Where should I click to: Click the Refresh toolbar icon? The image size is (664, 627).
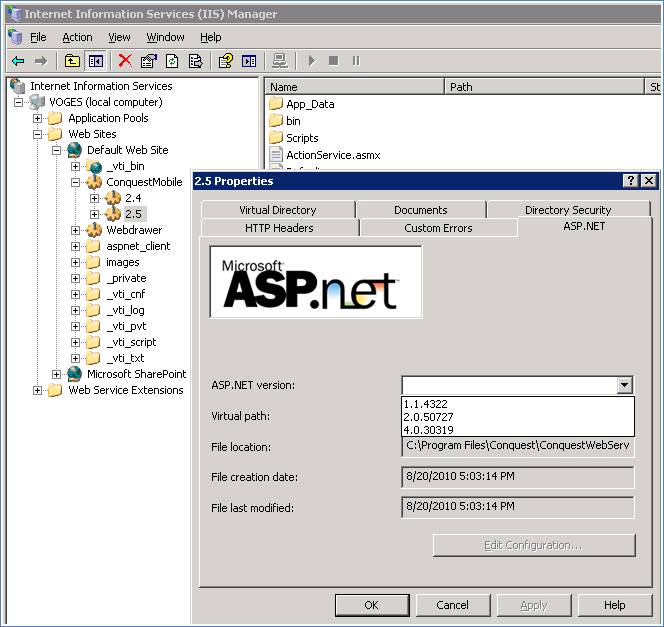pyautogui.click(x=172, y=61)
